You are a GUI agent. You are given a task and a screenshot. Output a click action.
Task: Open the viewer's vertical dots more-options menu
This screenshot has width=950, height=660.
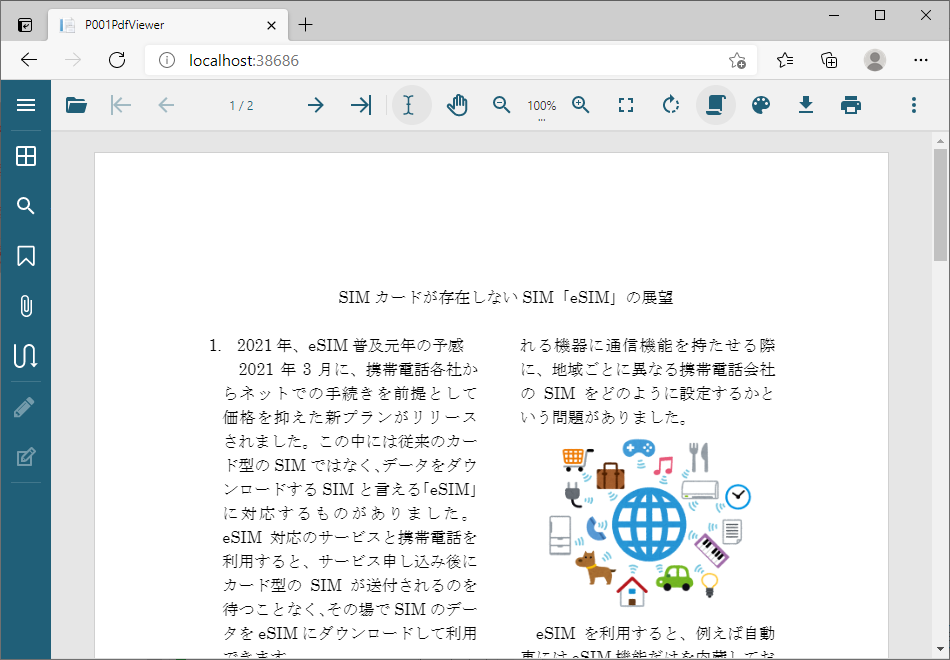click(x=914, y=105)
